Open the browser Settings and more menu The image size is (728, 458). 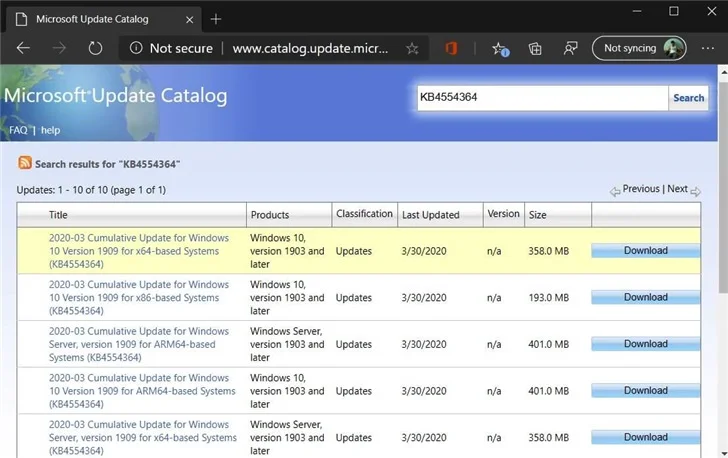point(707,48)
